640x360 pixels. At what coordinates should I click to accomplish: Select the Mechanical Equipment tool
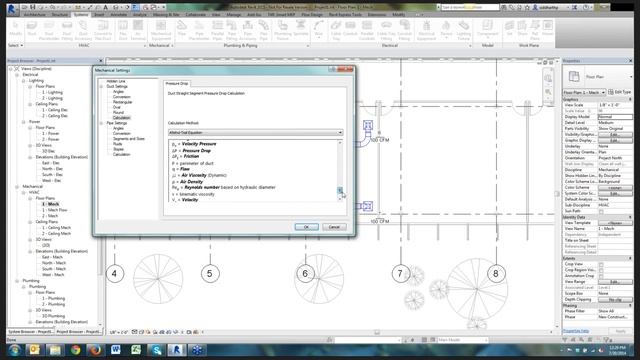161,30
